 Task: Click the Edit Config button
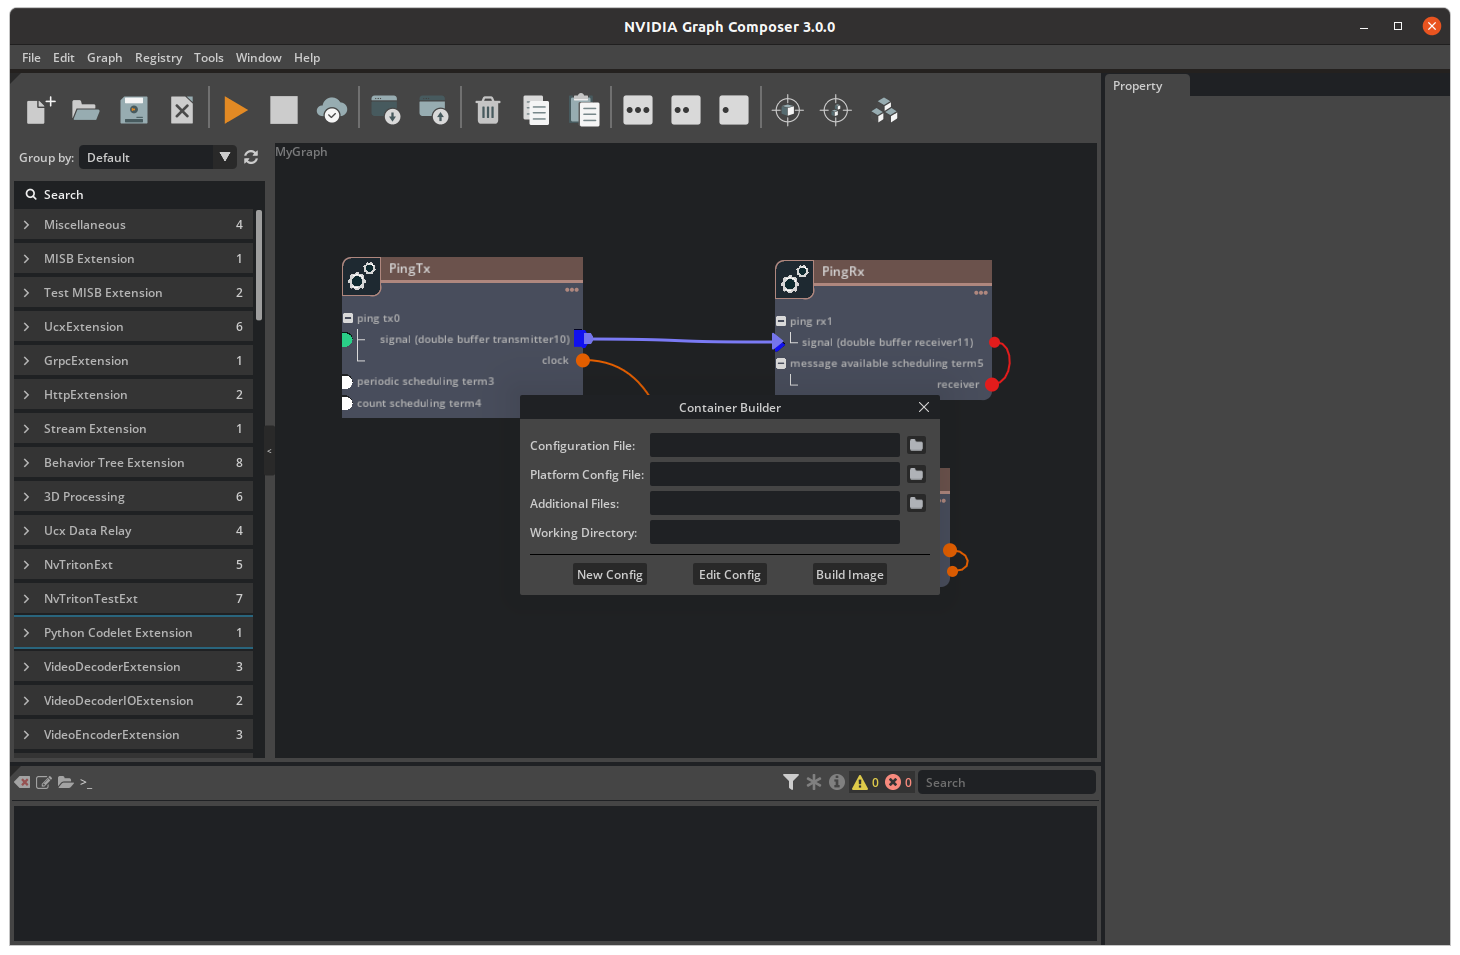pos(730,574)
